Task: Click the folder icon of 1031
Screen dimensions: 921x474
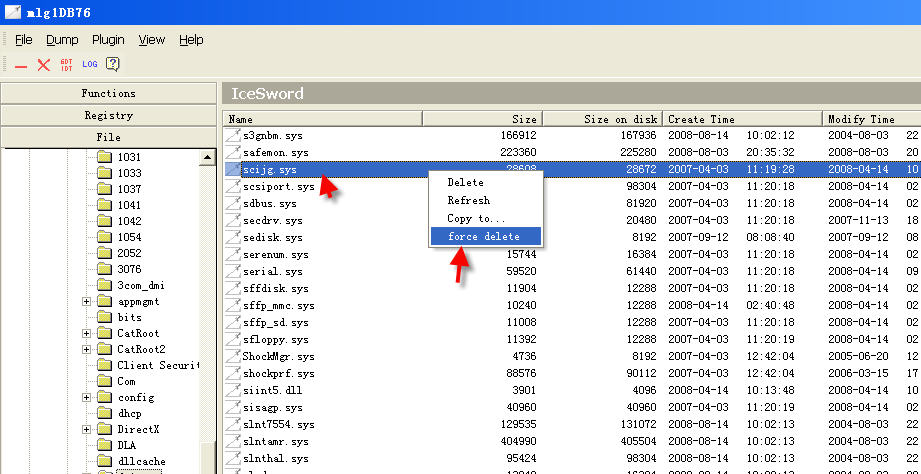Action: click(x=104, y=157)
